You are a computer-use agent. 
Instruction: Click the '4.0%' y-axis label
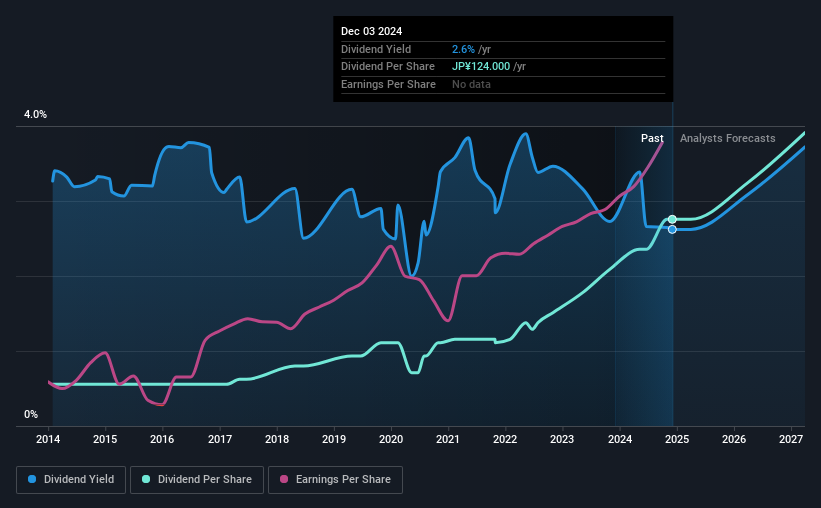click(x=35, y=114)
